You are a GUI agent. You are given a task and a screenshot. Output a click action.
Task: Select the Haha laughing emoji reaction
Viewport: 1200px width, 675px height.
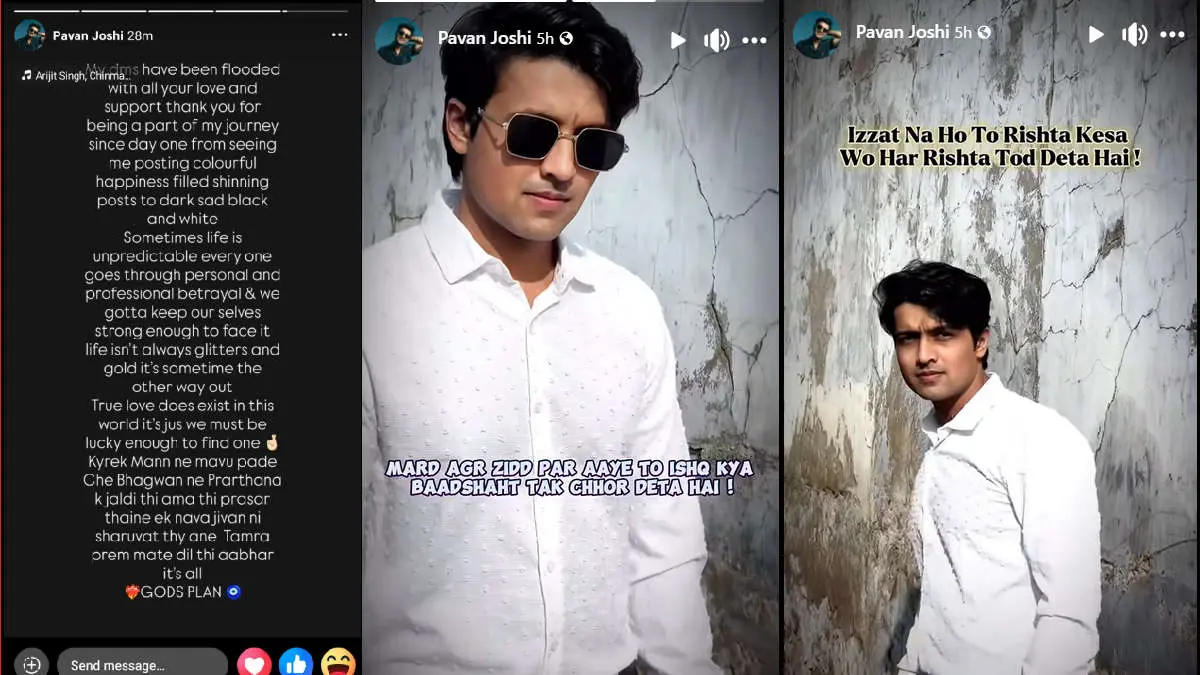coord(338,662)
